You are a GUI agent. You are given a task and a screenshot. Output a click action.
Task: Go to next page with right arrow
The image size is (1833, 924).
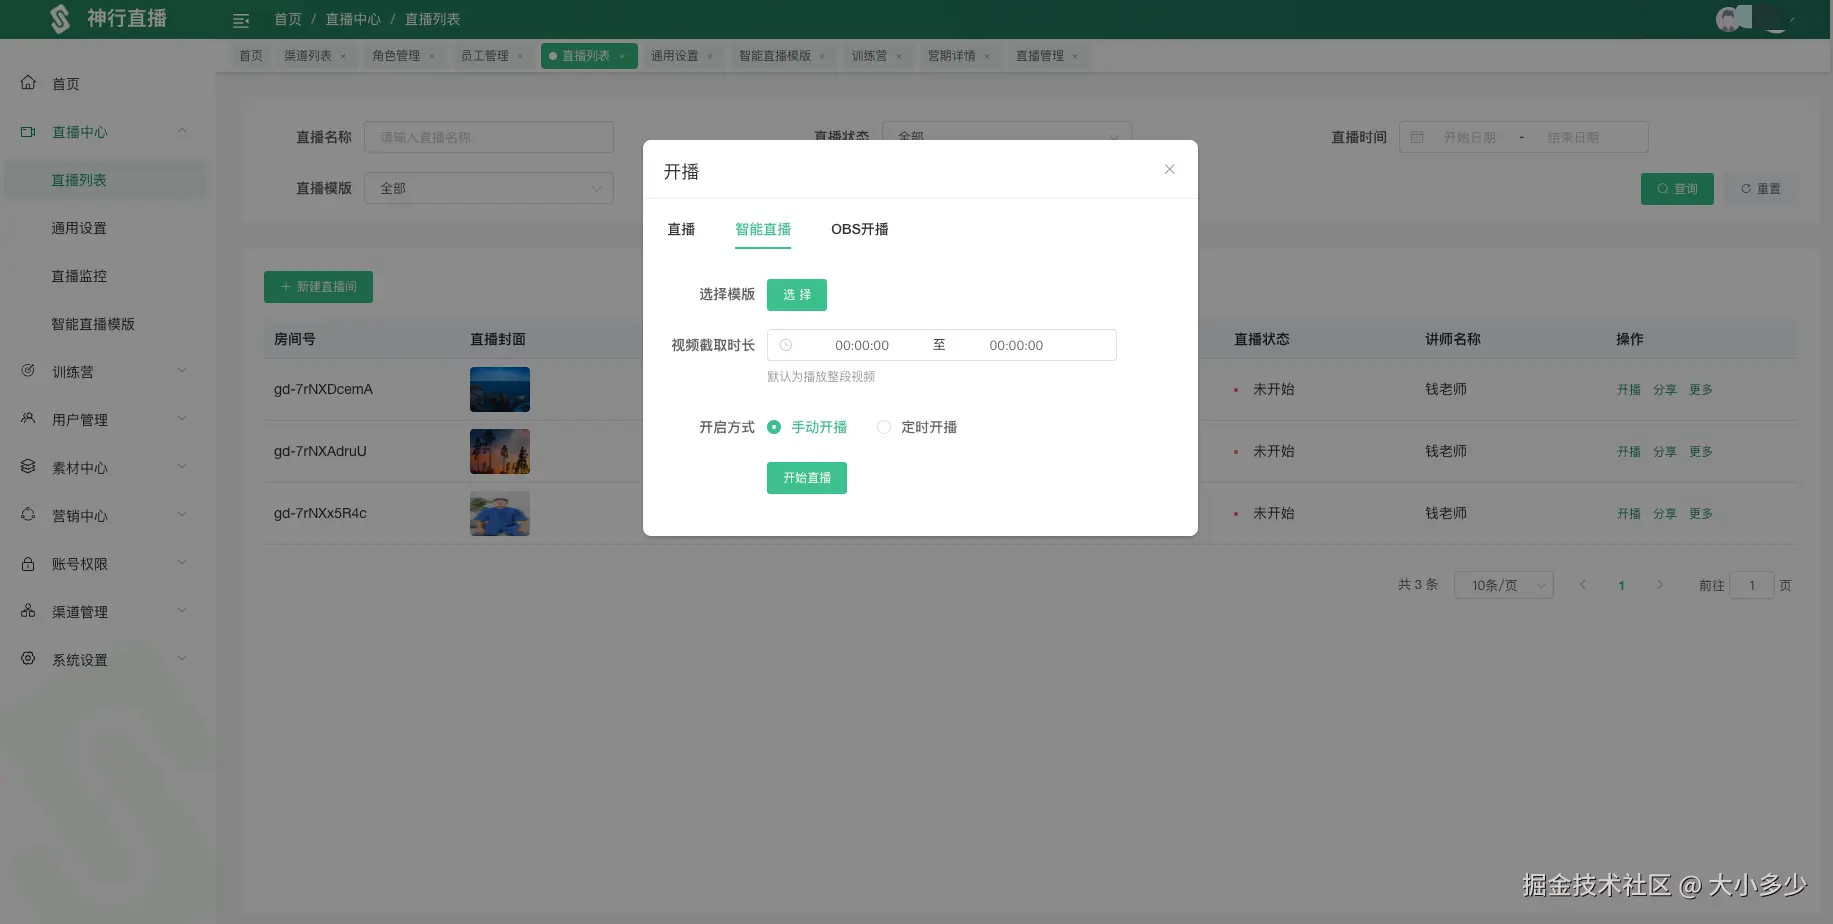[x=1660, y=585]
